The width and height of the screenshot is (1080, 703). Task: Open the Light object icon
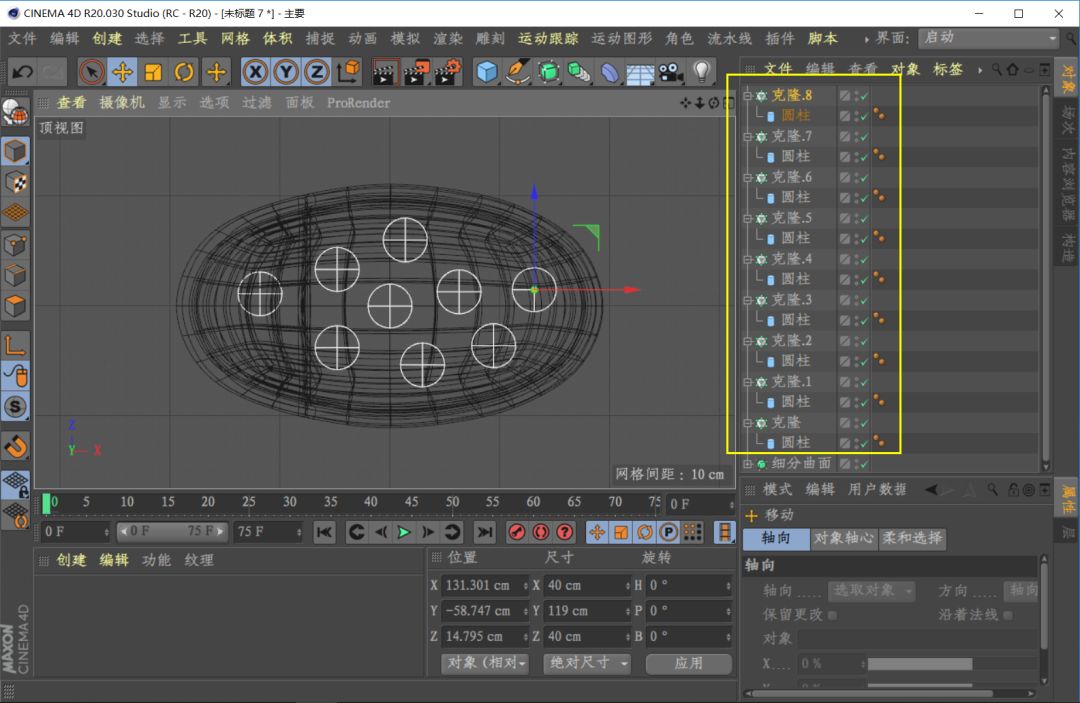click(x=702, y=72)
